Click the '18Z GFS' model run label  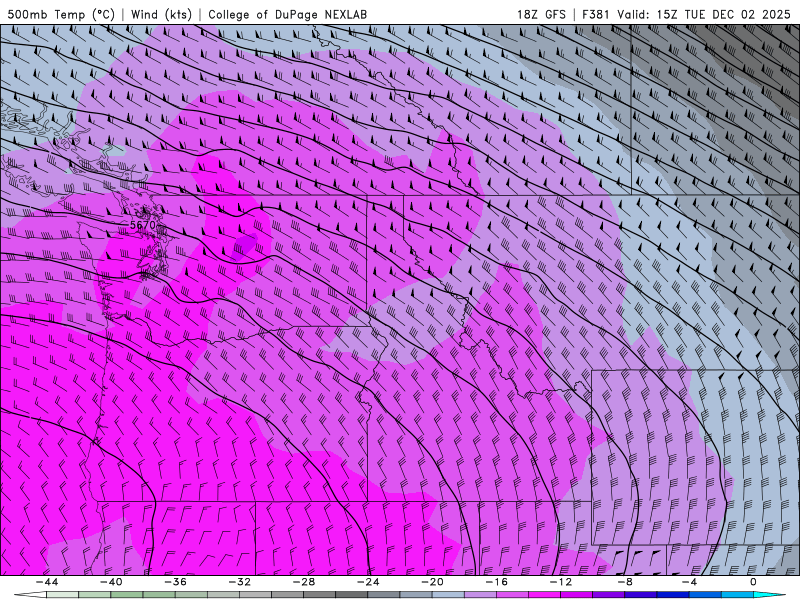(541, 14)
